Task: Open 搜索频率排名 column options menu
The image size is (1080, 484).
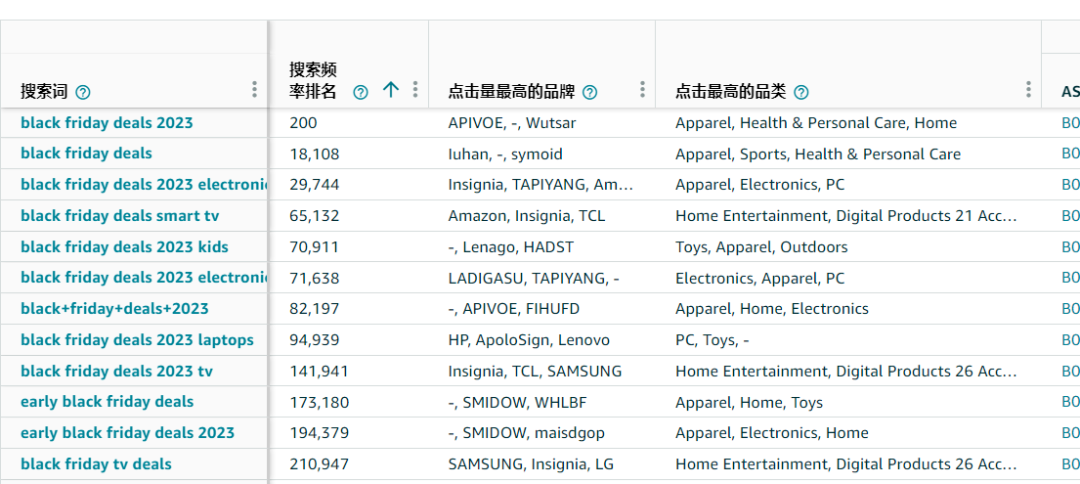Action: tap(415, 90)
